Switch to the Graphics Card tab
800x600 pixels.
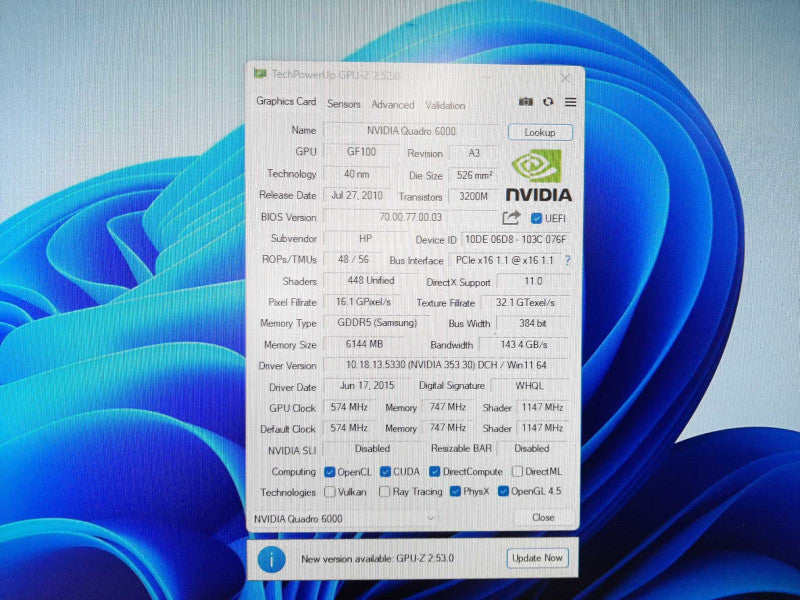286,101
